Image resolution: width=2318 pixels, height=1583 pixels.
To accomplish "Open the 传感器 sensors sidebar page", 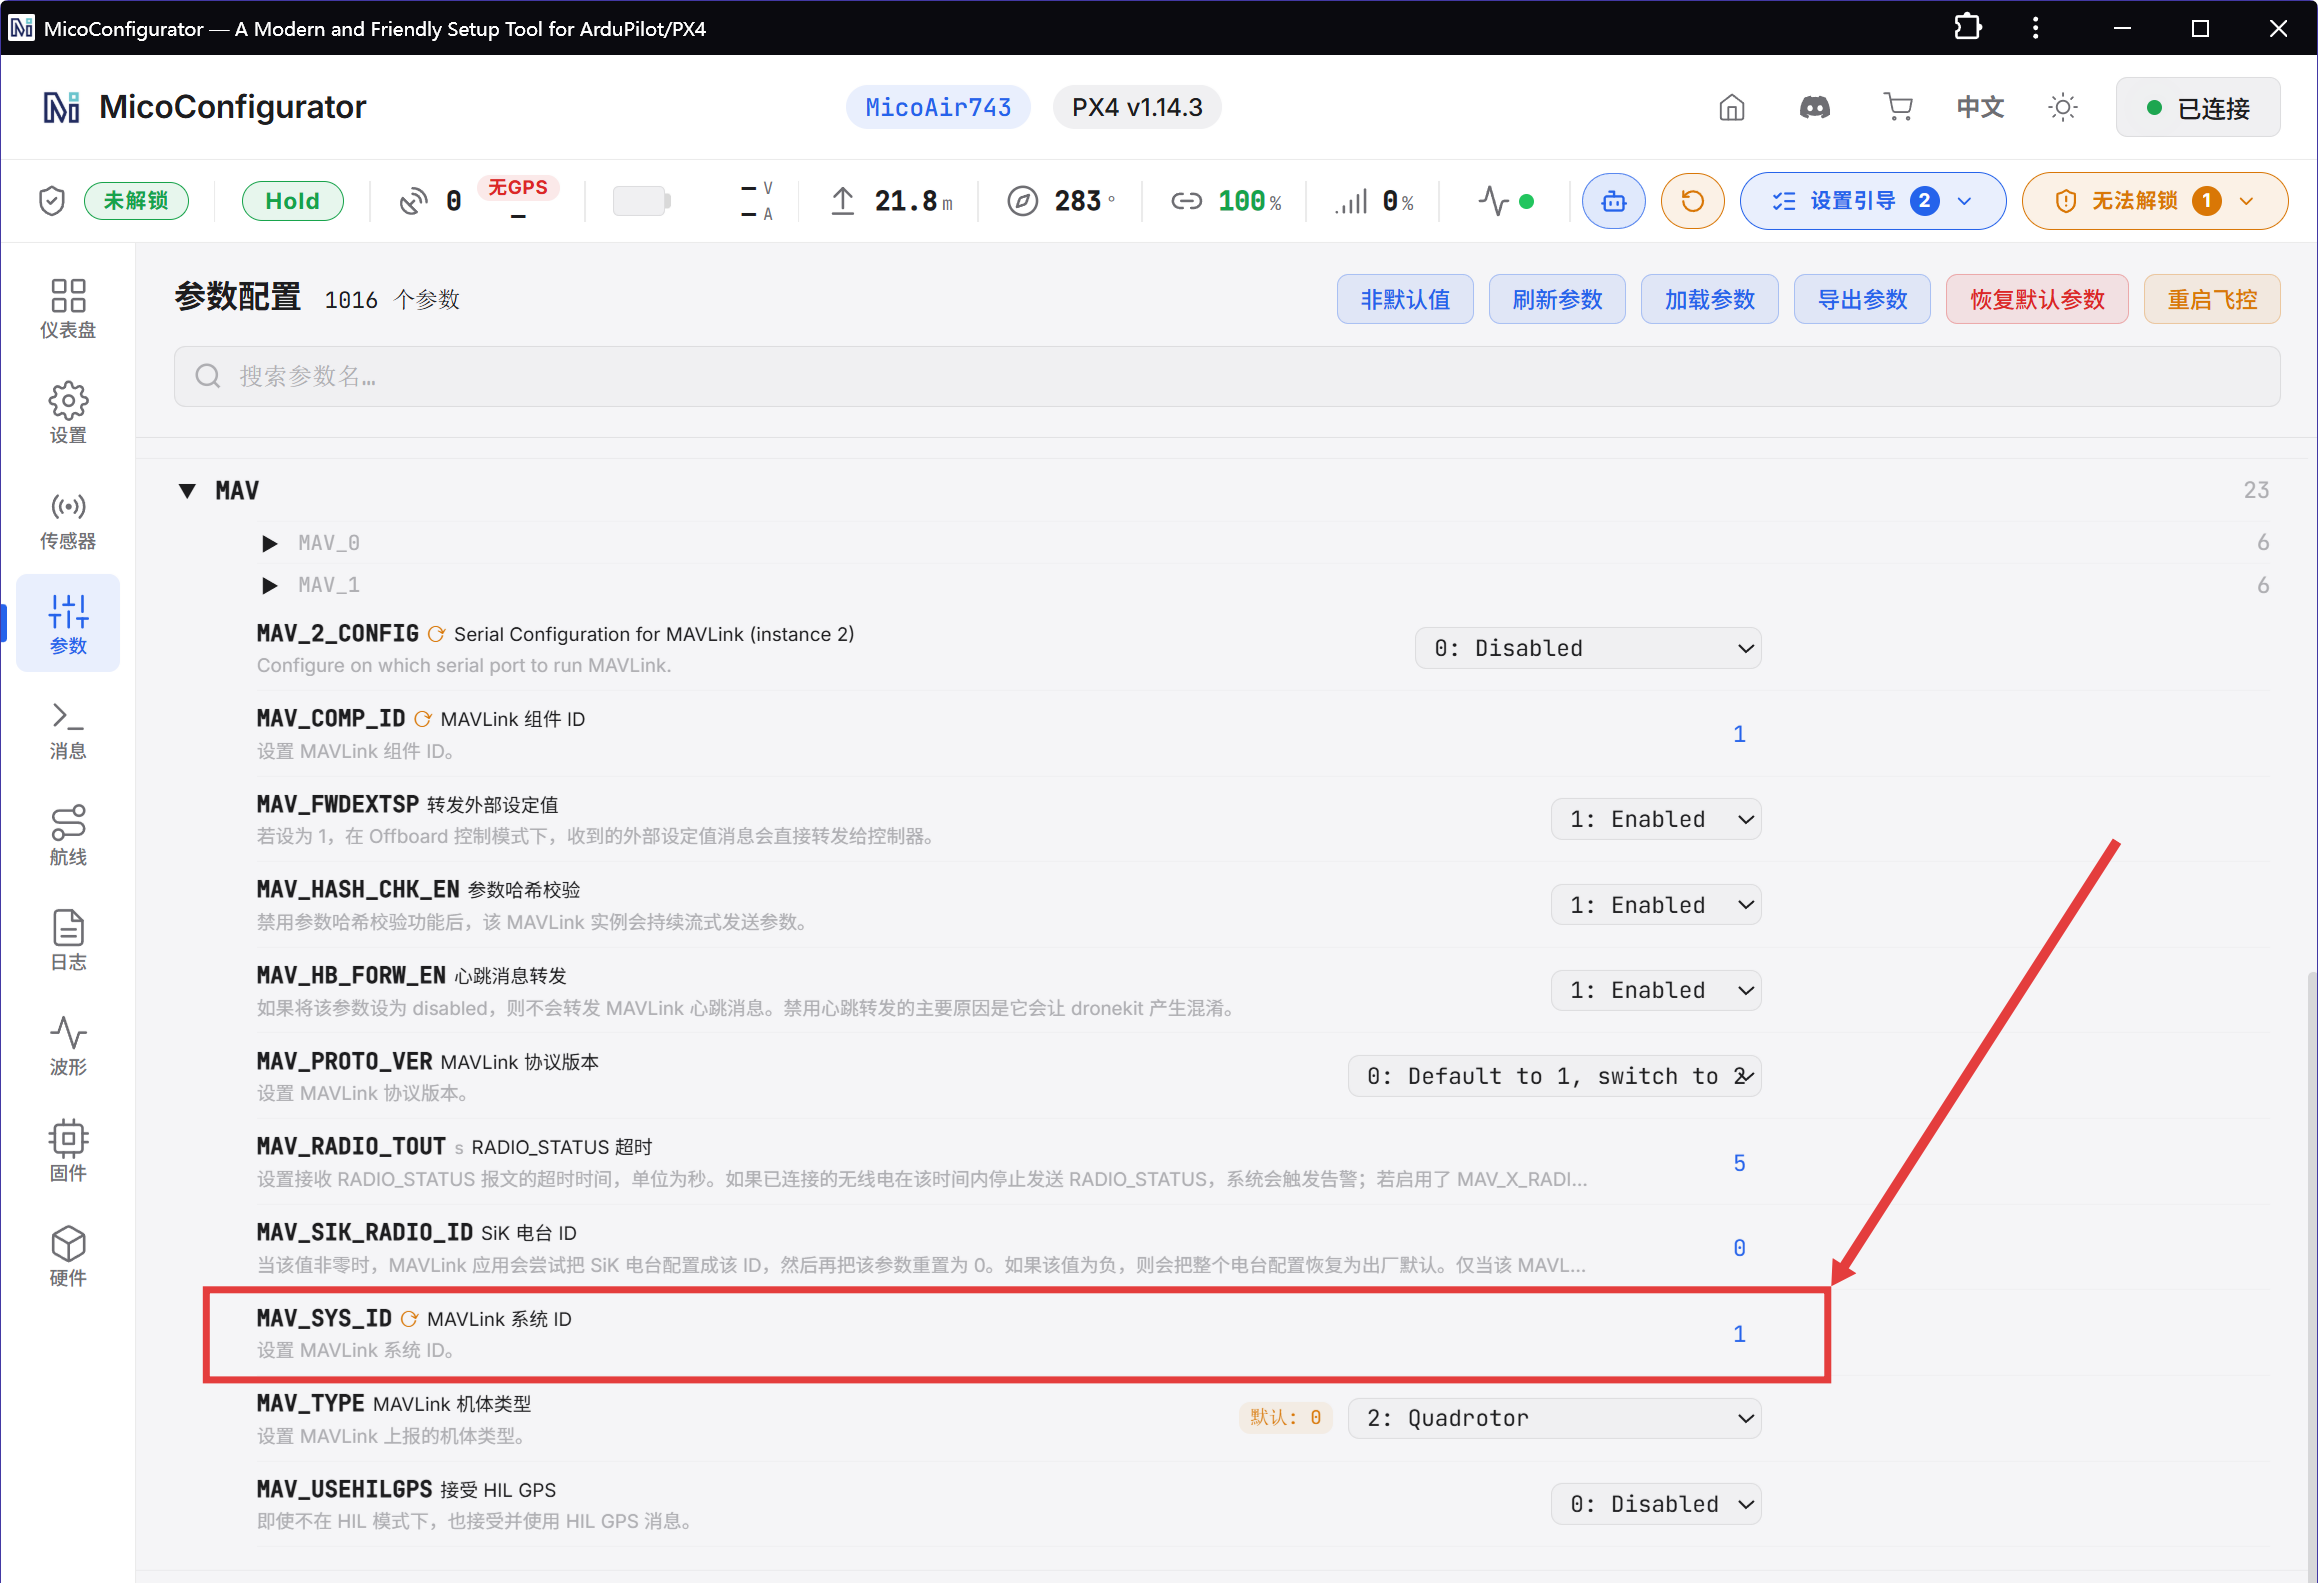I will point(68,520).
